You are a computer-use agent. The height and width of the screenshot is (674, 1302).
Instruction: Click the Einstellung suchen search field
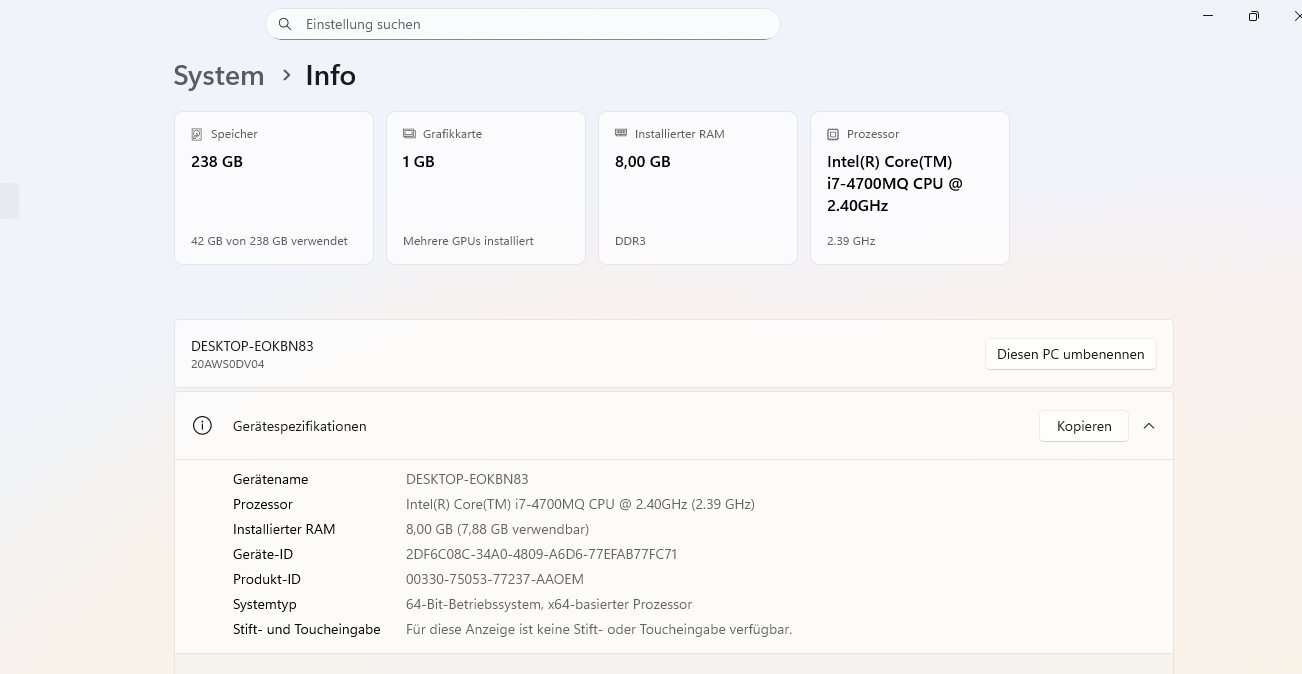pos(522,24)
